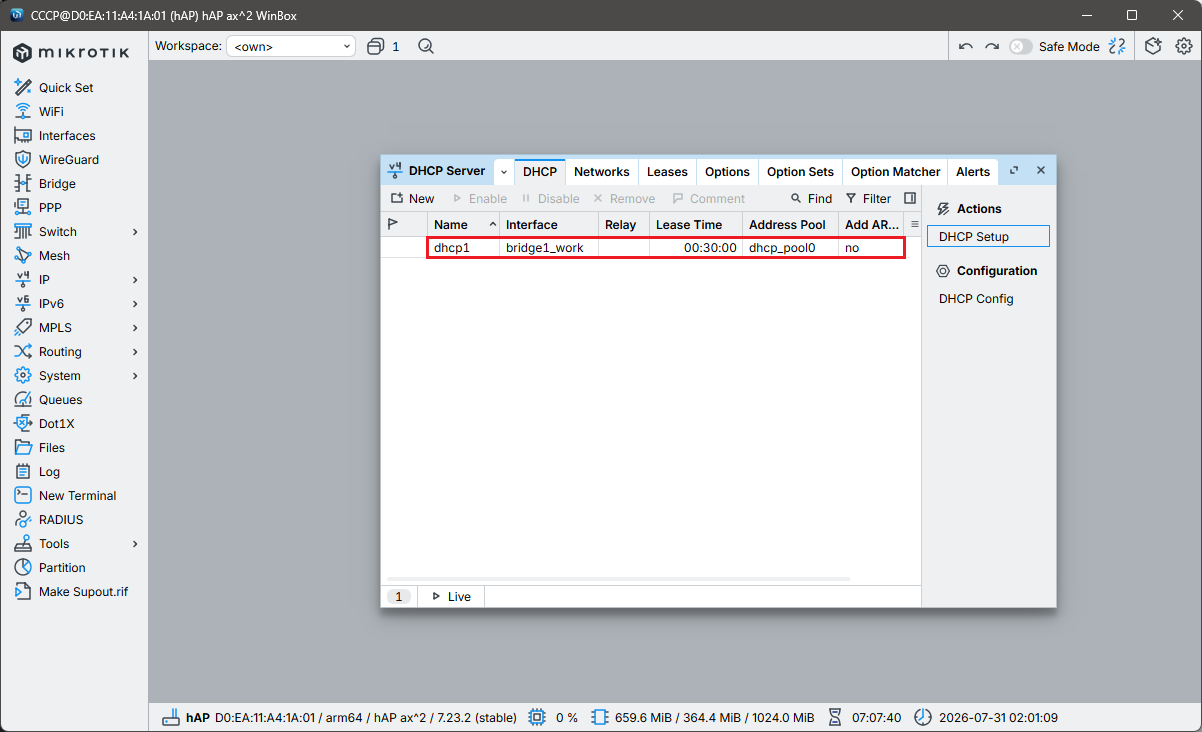1202x732 pixels.
Task: Click the dhcp_pool0 cell
Action: click(790, 247)
